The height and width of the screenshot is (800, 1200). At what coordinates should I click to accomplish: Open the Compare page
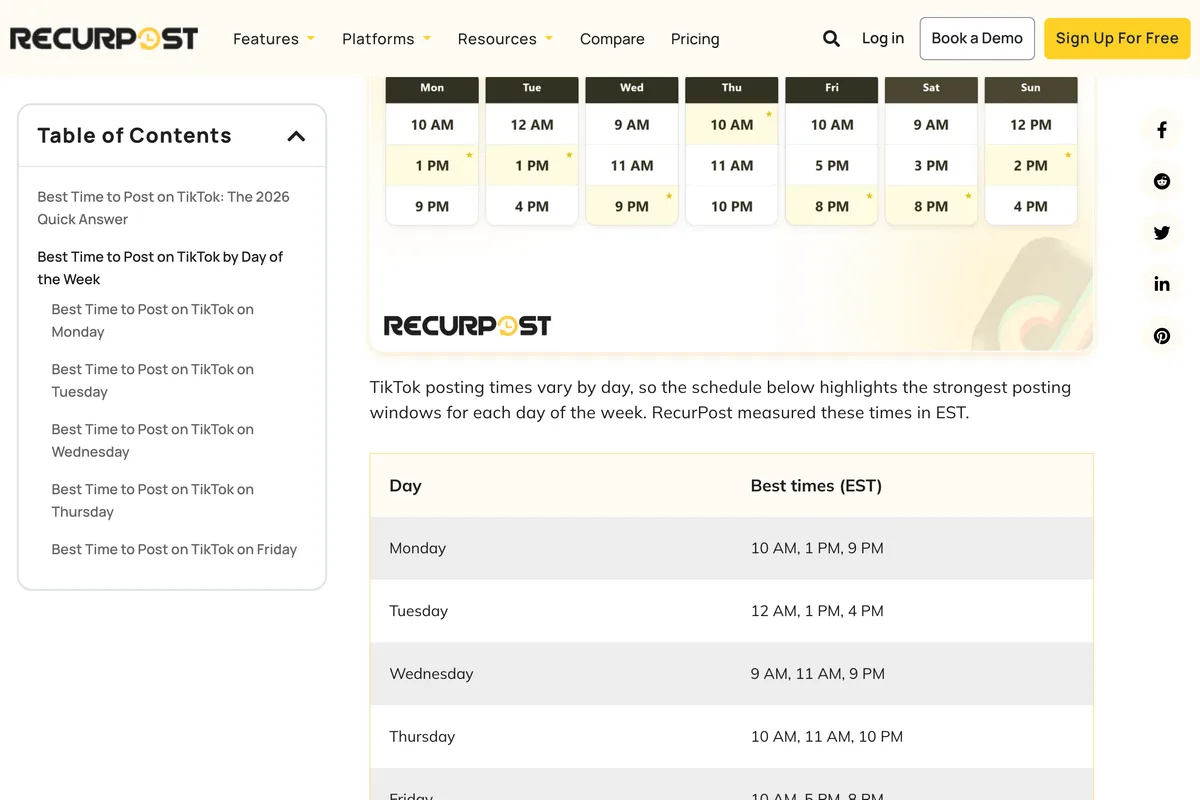(612, 39)
